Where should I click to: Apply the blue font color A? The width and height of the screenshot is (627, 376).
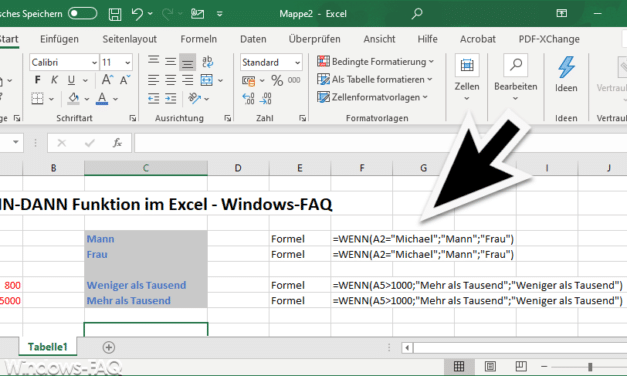[102, 98]
